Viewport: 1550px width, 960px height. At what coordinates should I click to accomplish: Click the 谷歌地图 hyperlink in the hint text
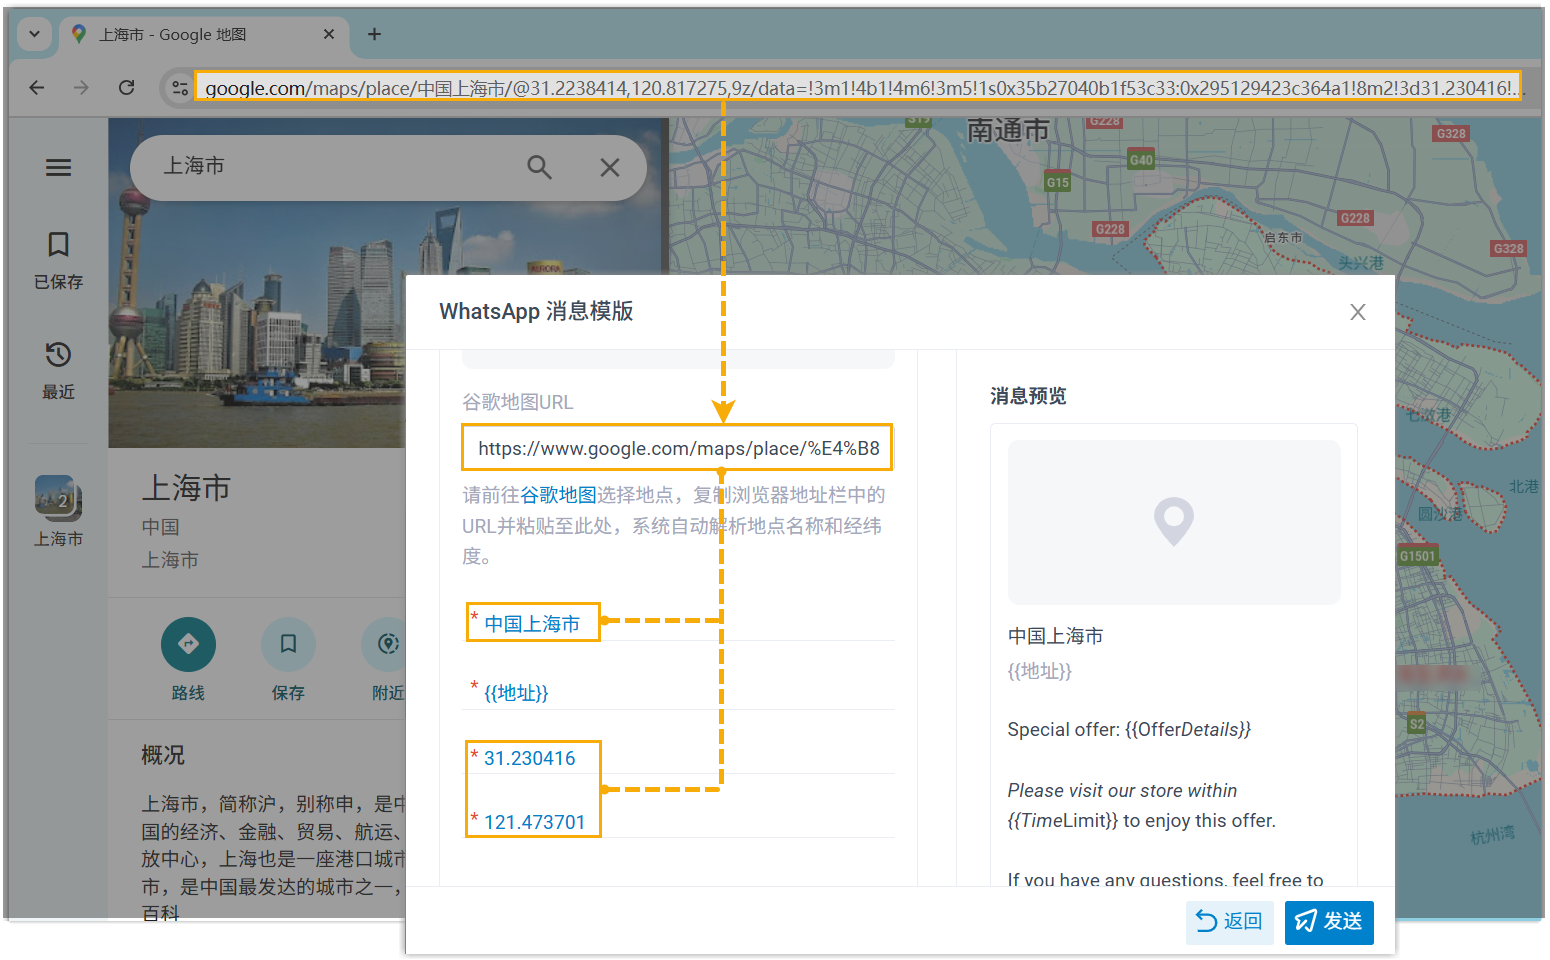coord(558,495)
